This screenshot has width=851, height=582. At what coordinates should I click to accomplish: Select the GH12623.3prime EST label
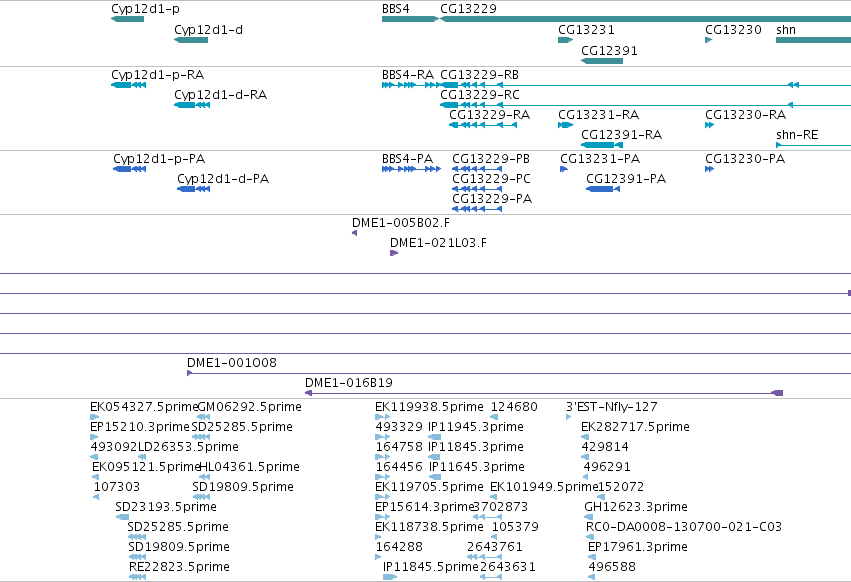click(x=636, y=507)
